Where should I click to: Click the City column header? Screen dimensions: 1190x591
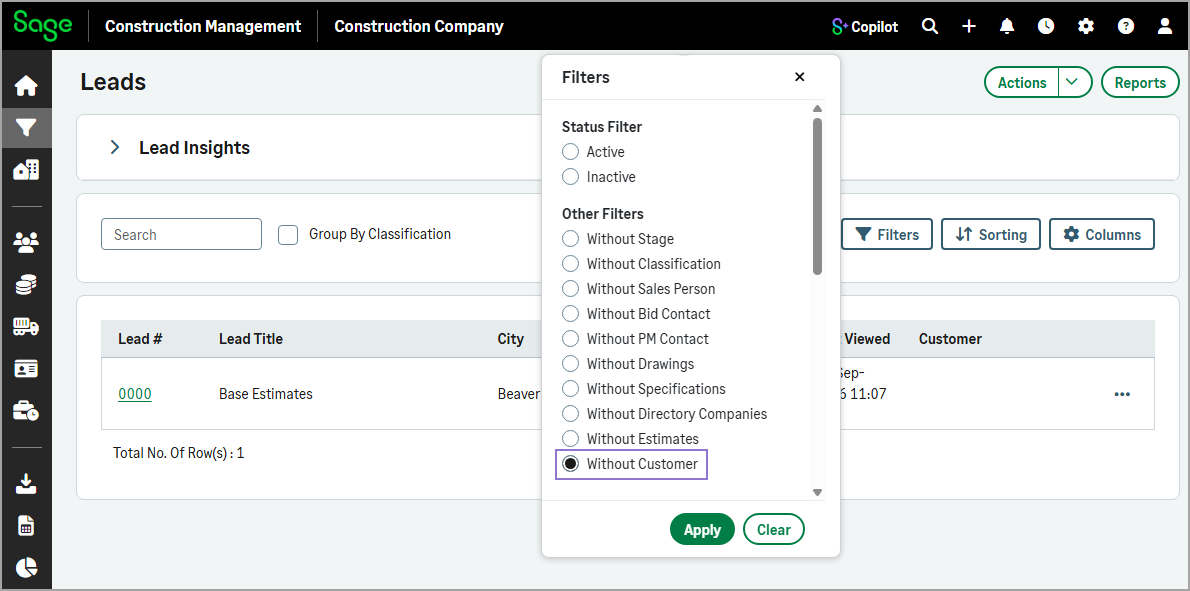[511, 339]
